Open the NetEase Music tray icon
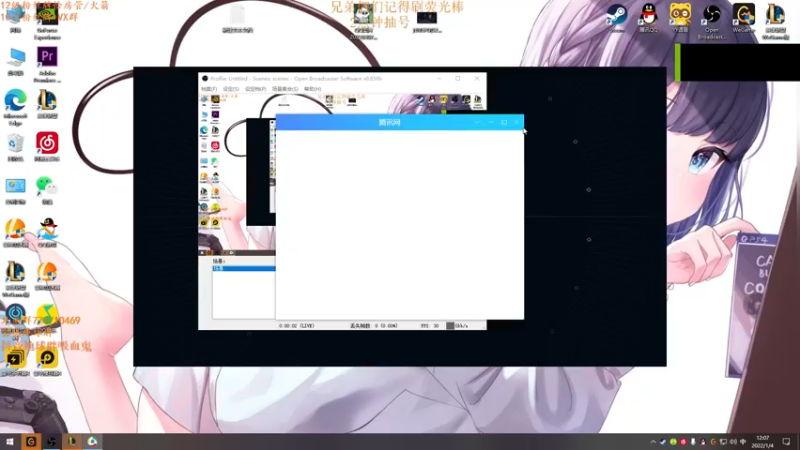 tap(683, 442)
